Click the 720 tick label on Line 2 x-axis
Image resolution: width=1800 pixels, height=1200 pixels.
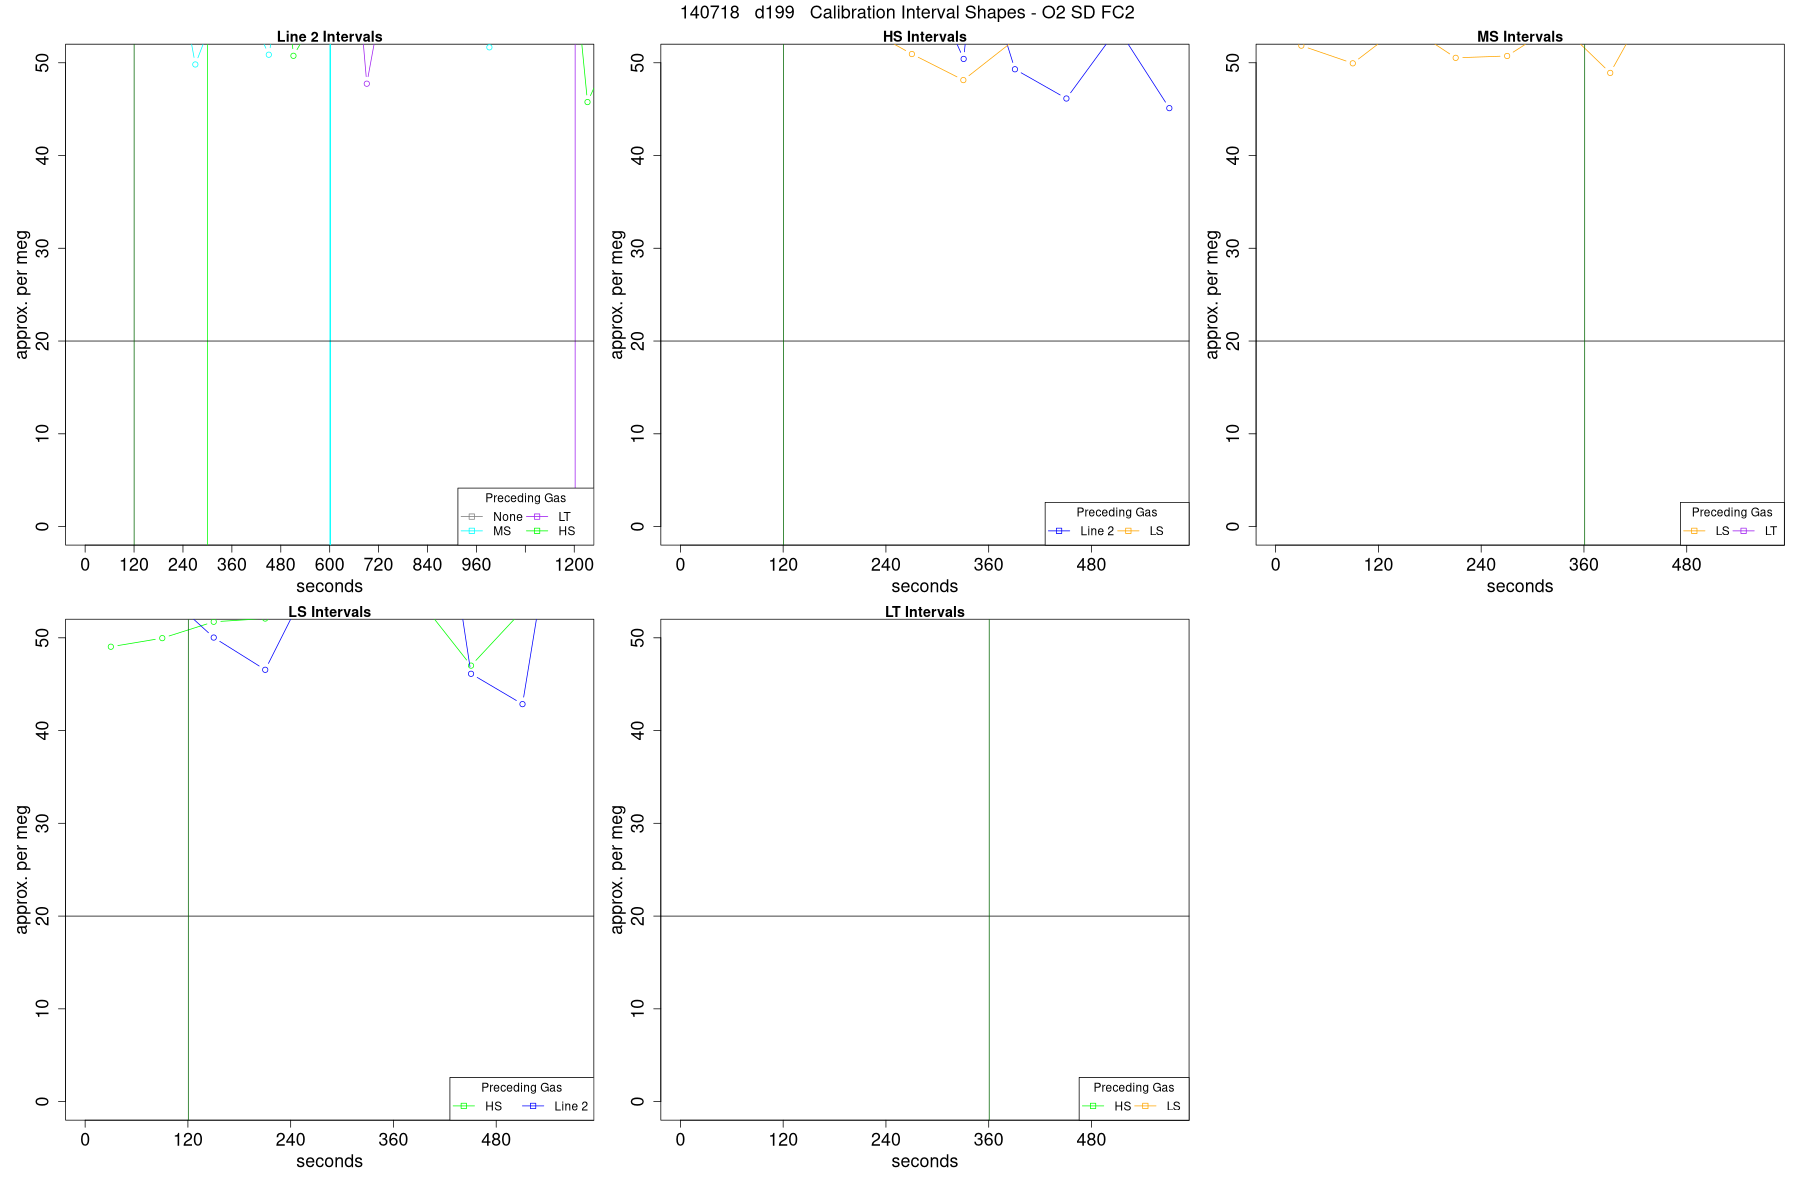tap(378, 564)
